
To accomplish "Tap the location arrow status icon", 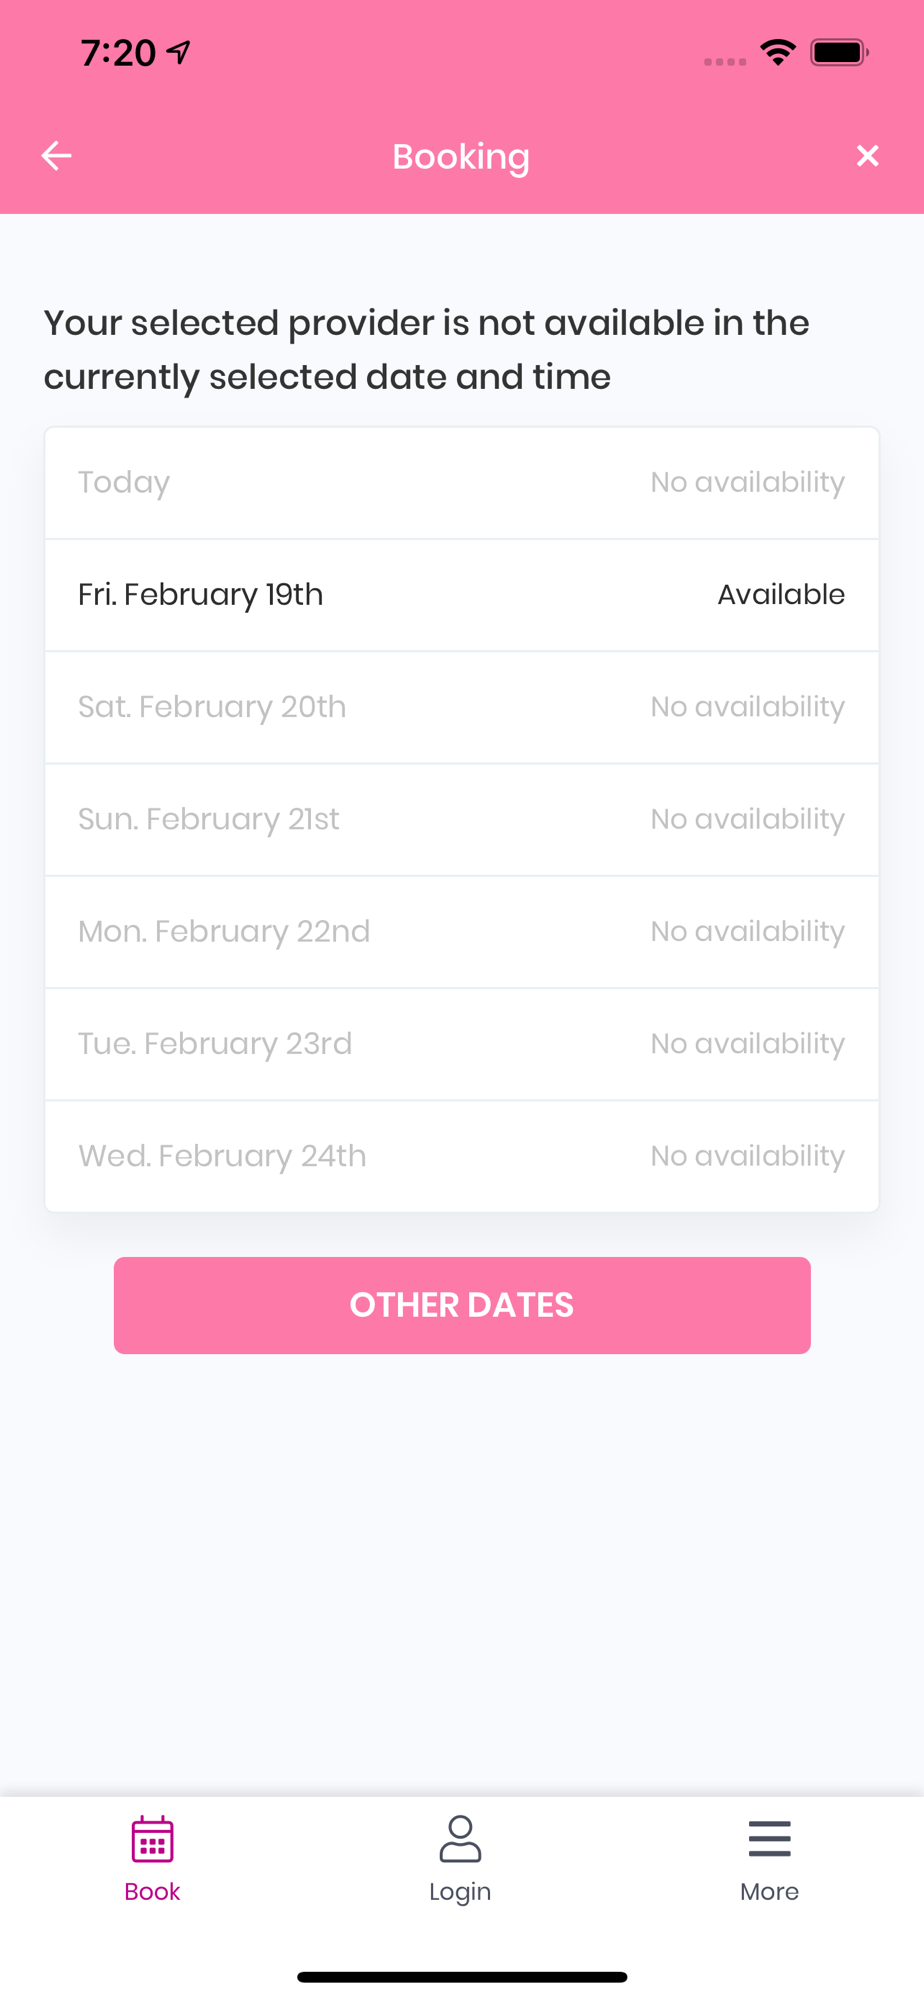I will tap(179, 52).
